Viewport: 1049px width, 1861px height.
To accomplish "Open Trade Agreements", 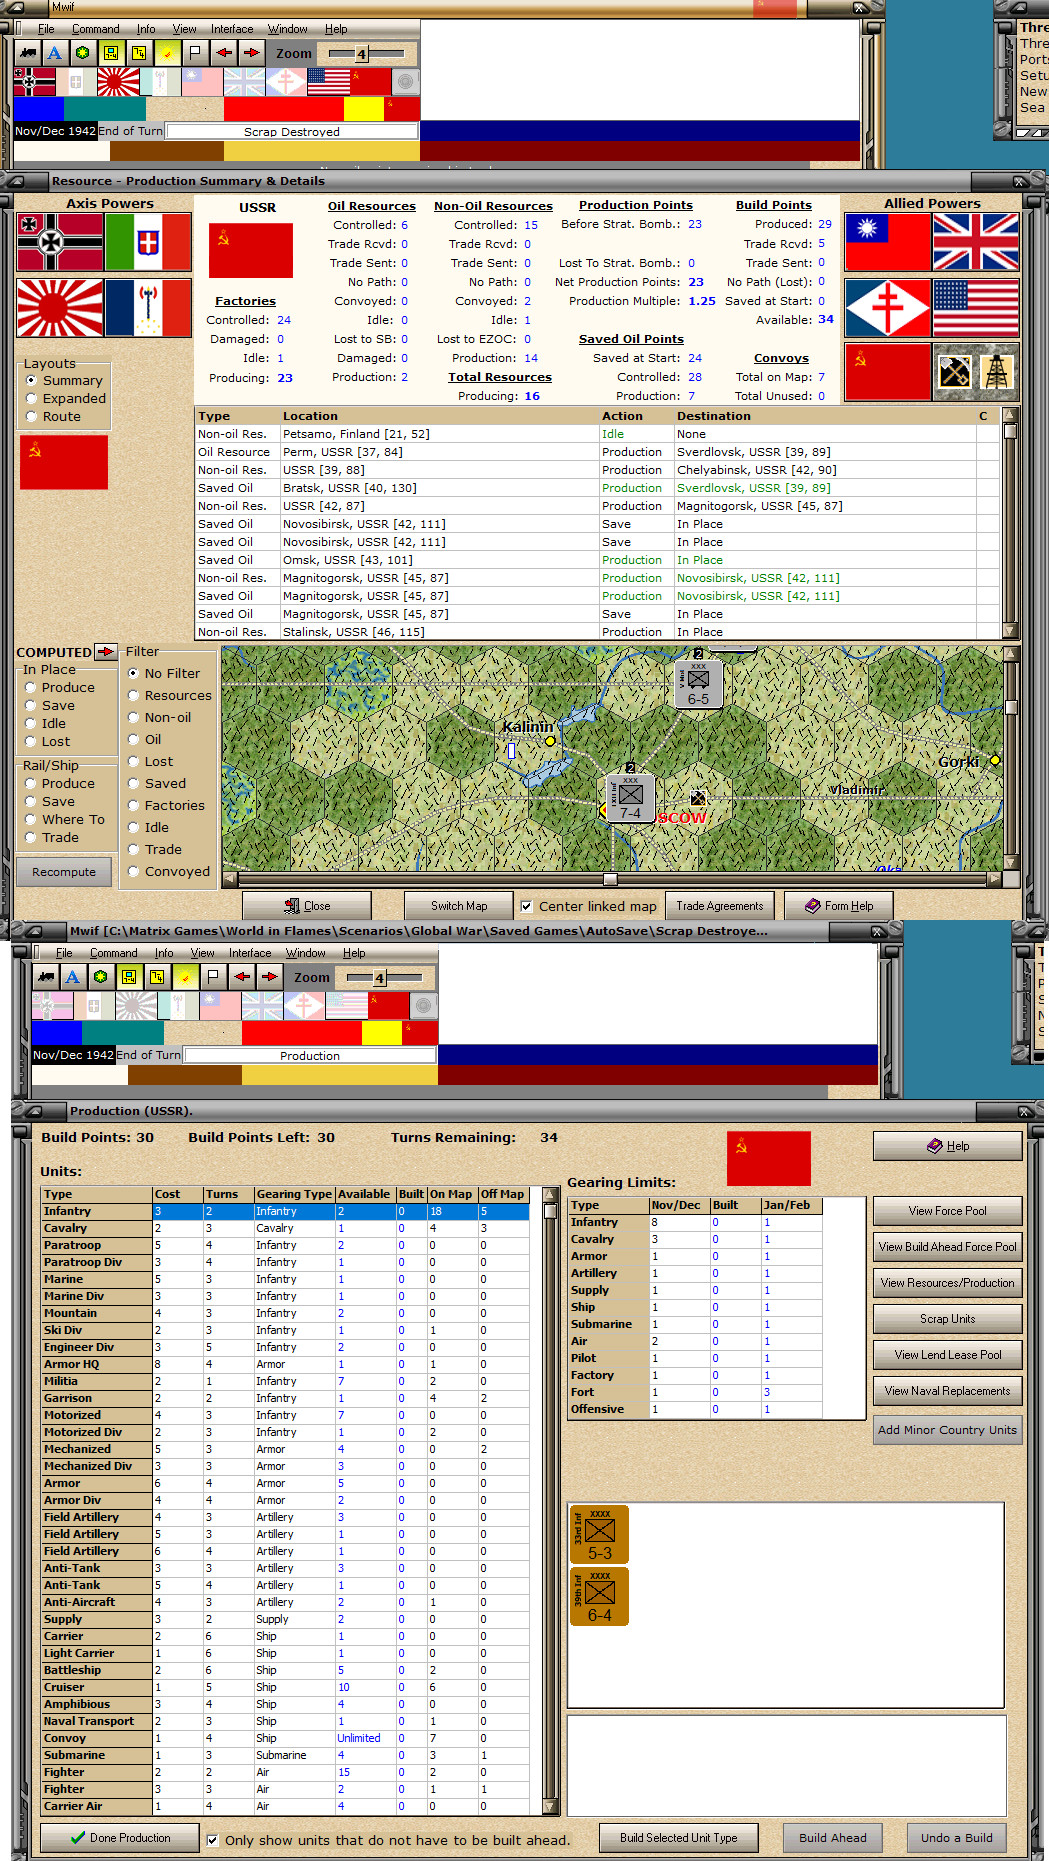I will click(x=720, y=906).
